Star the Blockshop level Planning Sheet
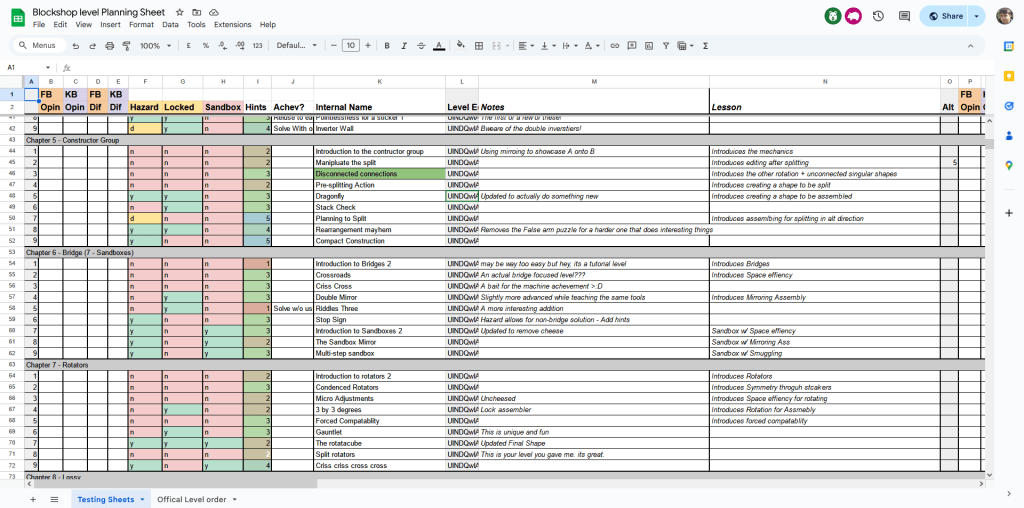 182,12
